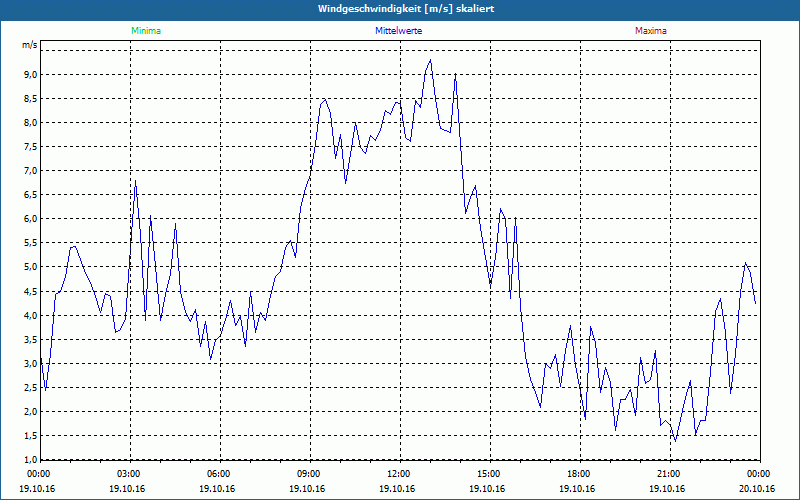The width and height of the screenshot is (800, 500).
Task: Click the chart title Windgeschwindigkeit skaliert
Action: pos(406,9)
